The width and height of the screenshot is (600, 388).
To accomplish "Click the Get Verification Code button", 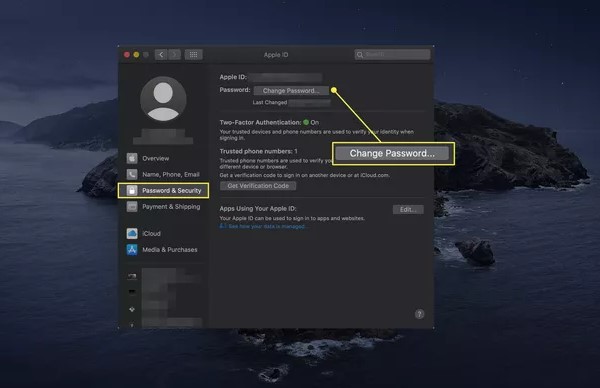I will [258, 186].
